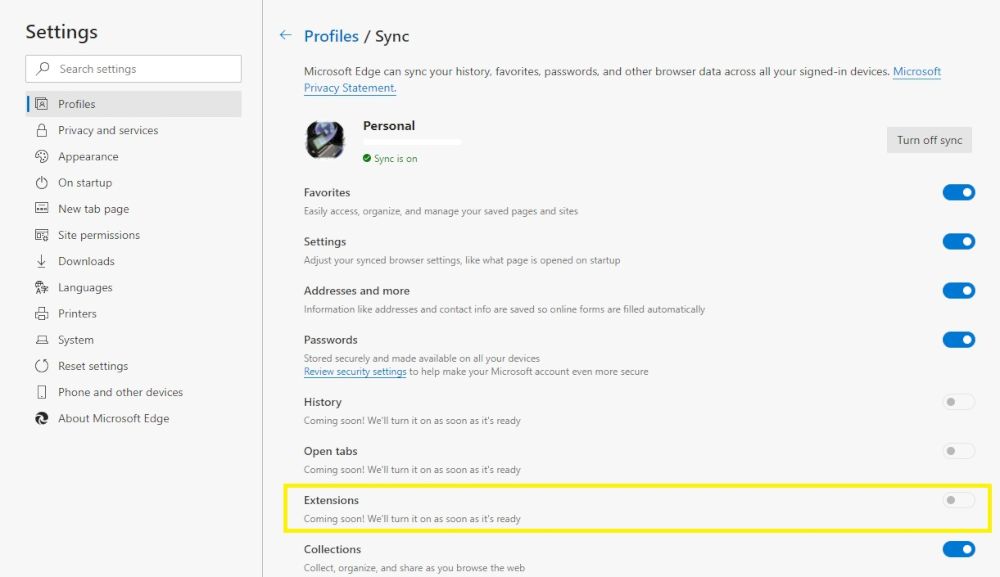The width and height of the screenshot is (1000, 577).
Task: Switch off Addresses and more sync
Action: tap(958, 291)
